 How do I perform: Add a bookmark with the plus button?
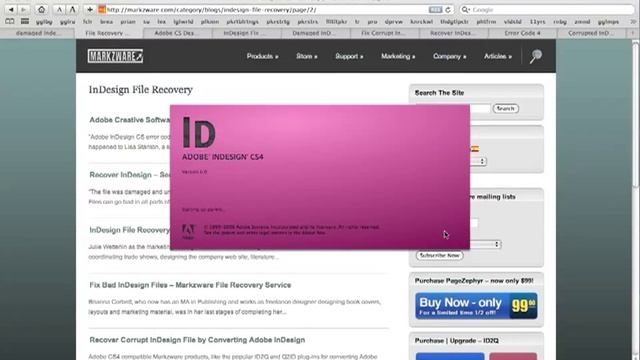coord(90,9)
